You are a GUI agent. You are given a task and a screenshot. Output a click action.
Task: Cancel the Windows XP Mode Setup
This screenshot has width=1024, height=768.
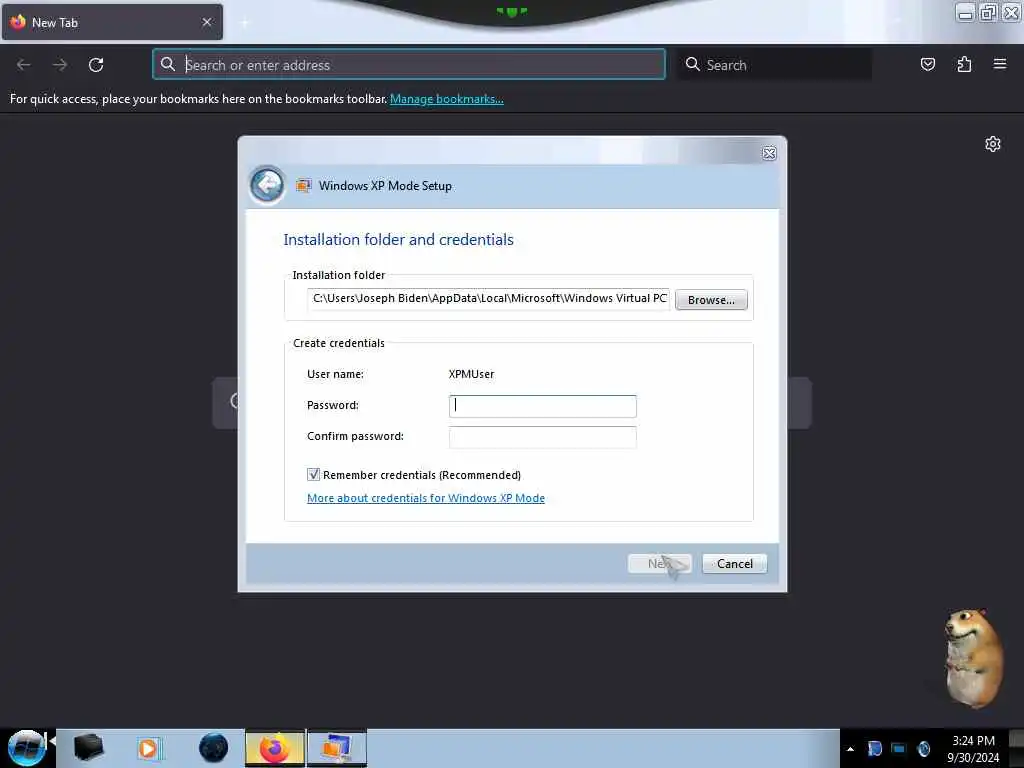pyautogui.click(x=734, y=564)
